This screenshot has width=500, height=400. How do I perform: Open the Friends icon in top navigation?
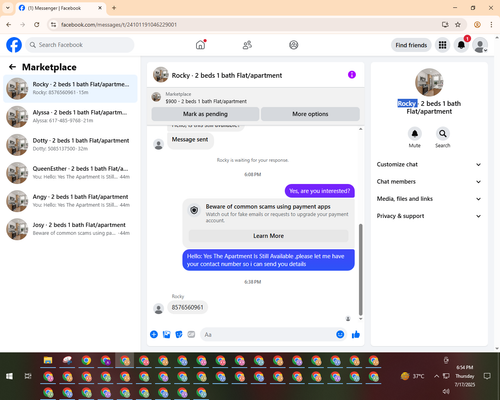coord(247,45)
